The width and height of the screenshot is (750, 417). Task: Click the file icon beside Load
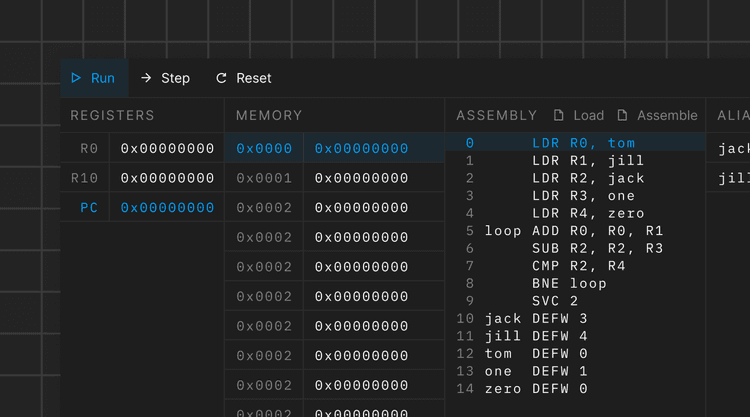pos(558,115)
